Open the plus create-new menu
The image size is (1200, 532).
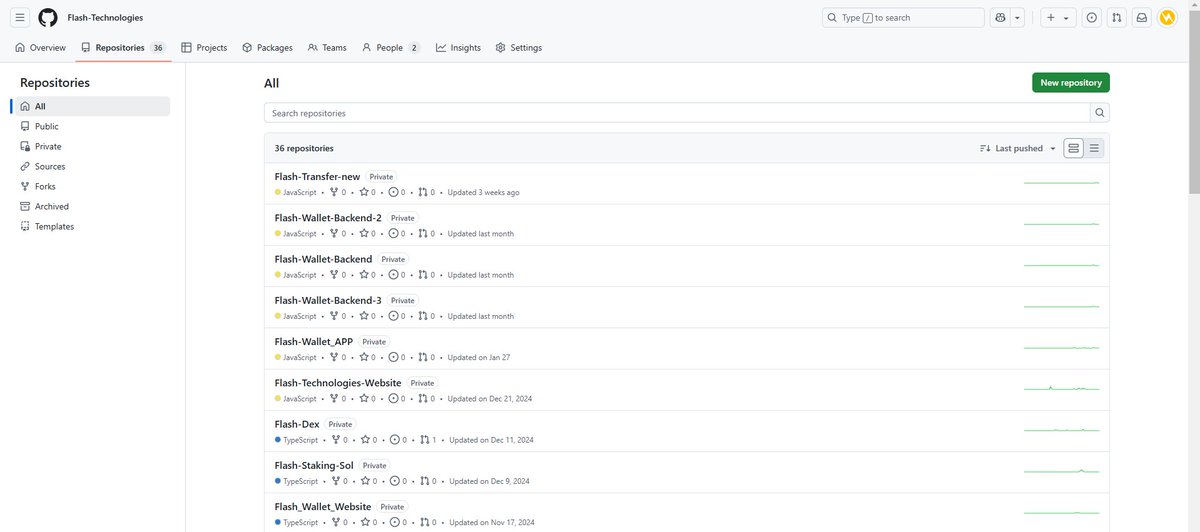(1057, 17)
